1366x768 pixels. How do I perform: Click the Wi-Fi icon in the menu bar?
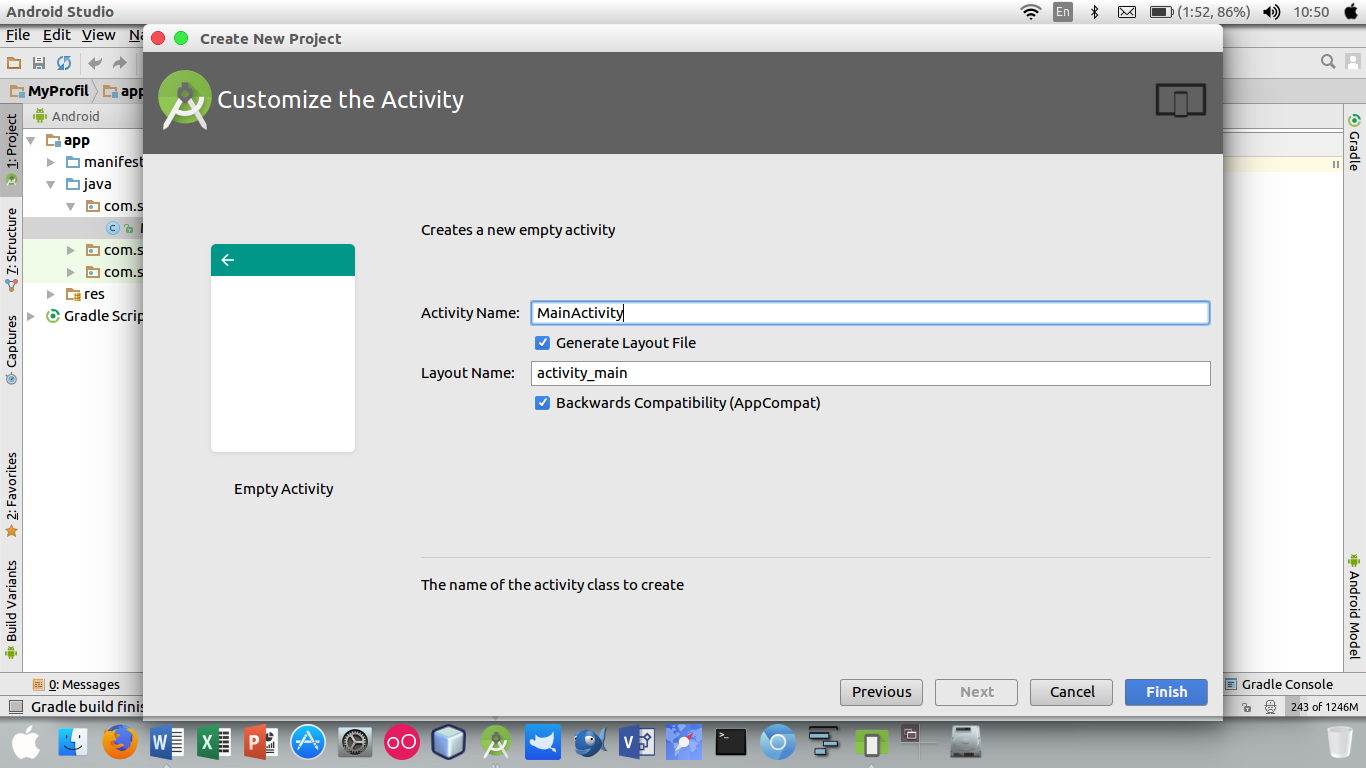pos(1030,12)
